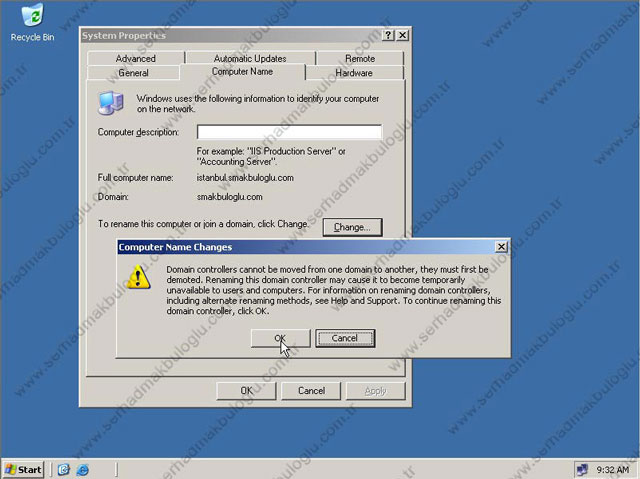This screenshot has height=479, width=640.
Task: Focus the Computer description text field
Action: pos(289,132)
